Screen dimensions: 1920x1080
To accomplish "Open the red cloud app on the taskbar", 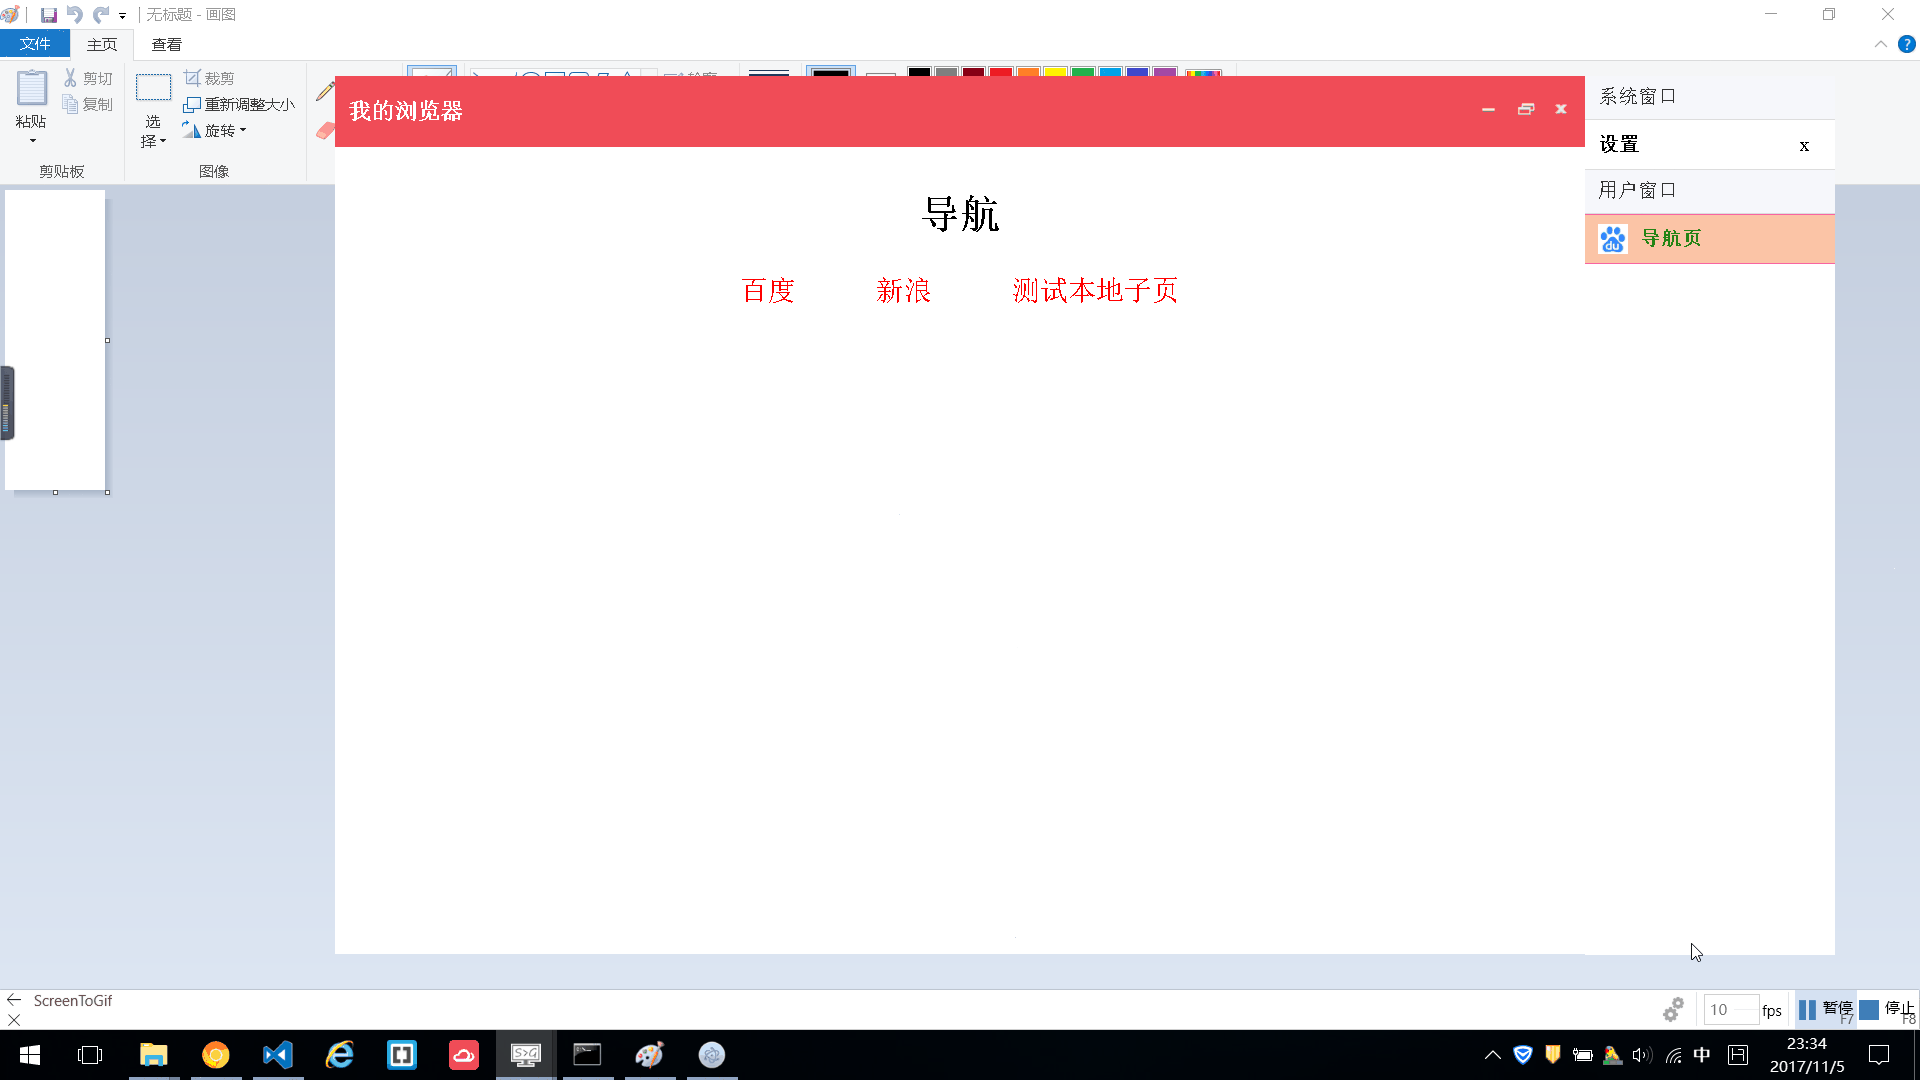I will pyautogui.click(x=464, y=1055).
